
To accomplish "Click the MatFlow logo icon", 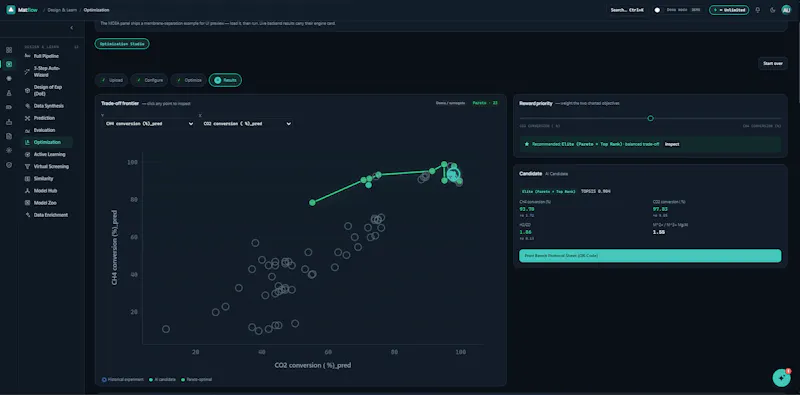I will pos(11,10).
